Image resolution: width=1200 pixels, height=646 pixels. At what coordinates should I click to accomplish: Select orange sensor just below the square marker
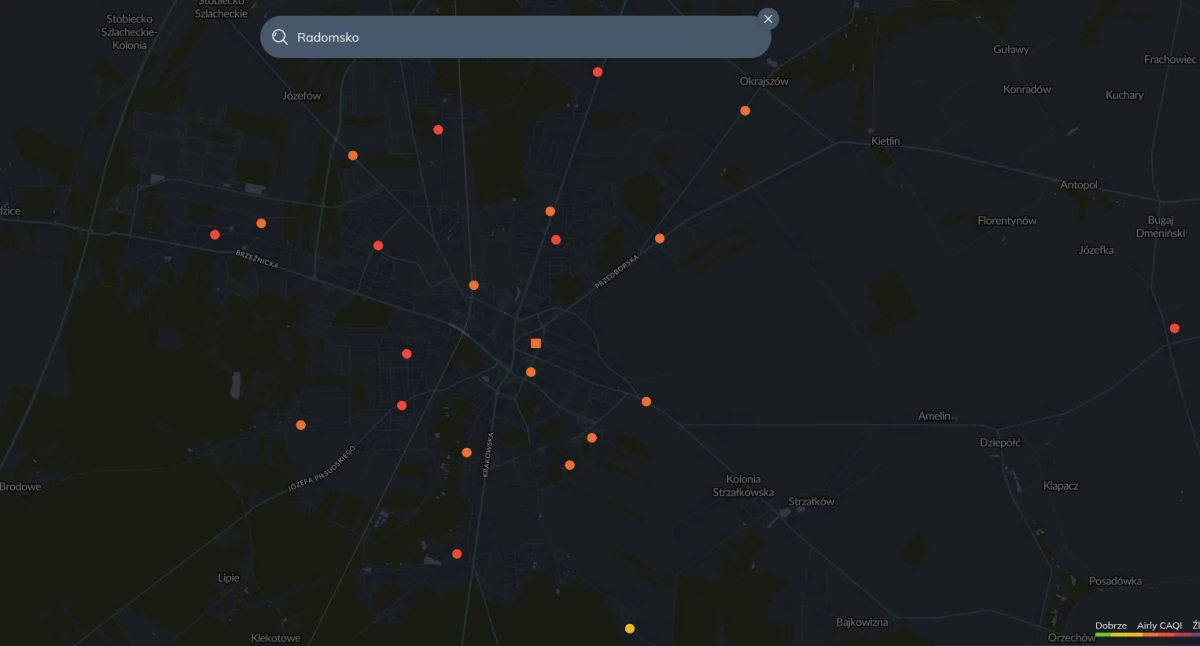[x=531, y=372]
